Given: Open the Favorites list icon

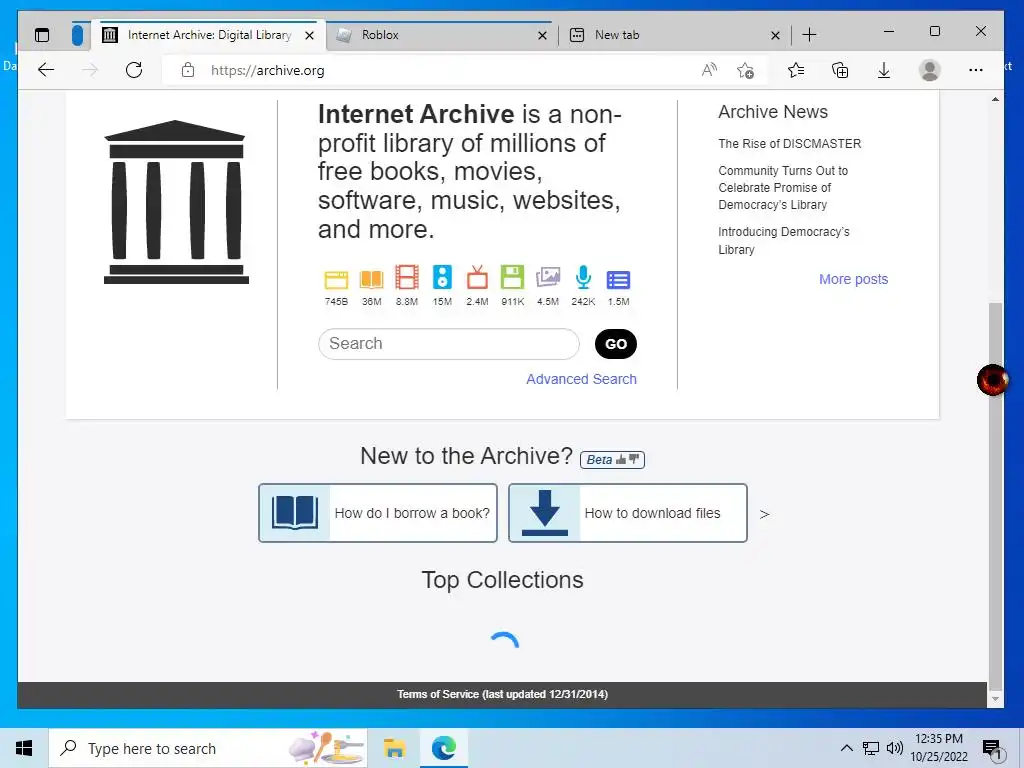Looking at the screenshot, I should 795,70.
